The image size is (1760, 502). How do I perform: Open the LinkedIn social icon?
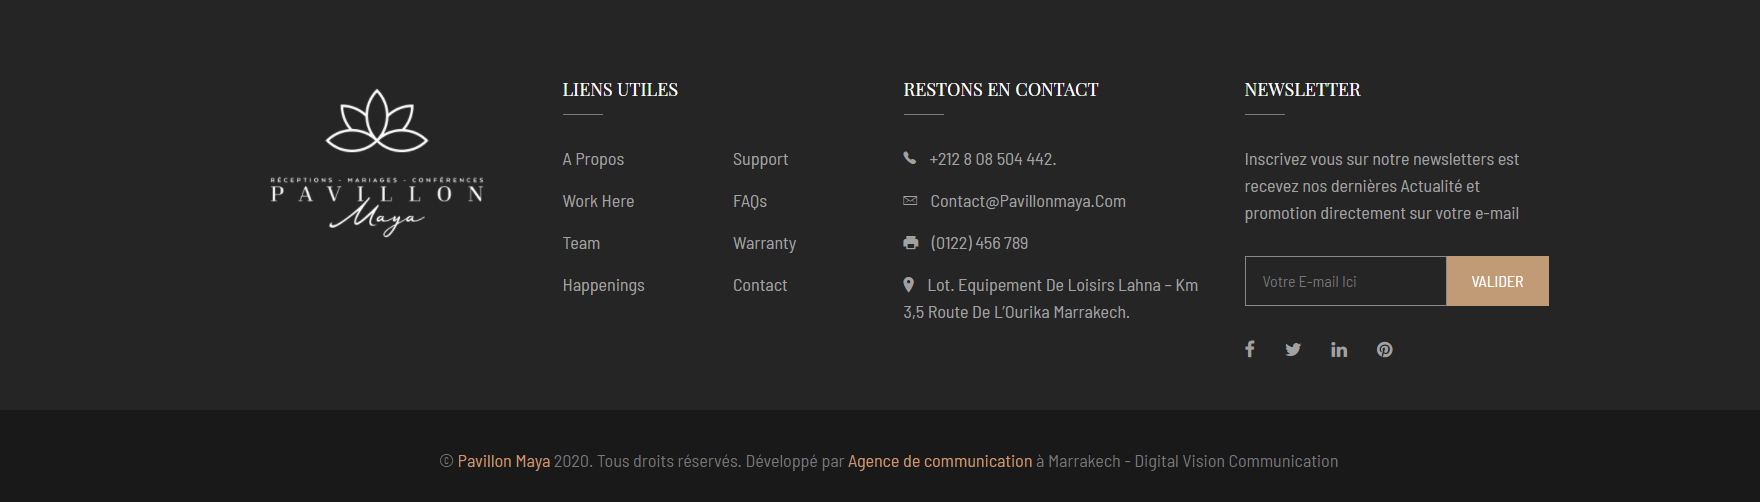point(1339,349)
